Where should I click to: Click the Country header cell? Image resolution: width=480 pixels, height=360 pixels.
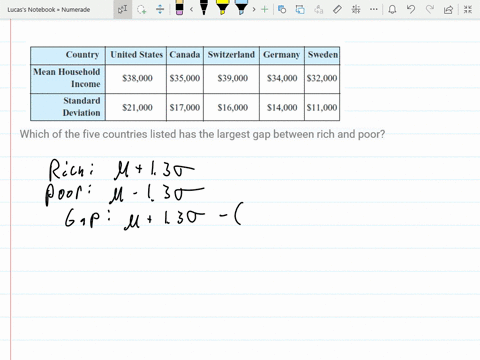click(x=68, y=55)
